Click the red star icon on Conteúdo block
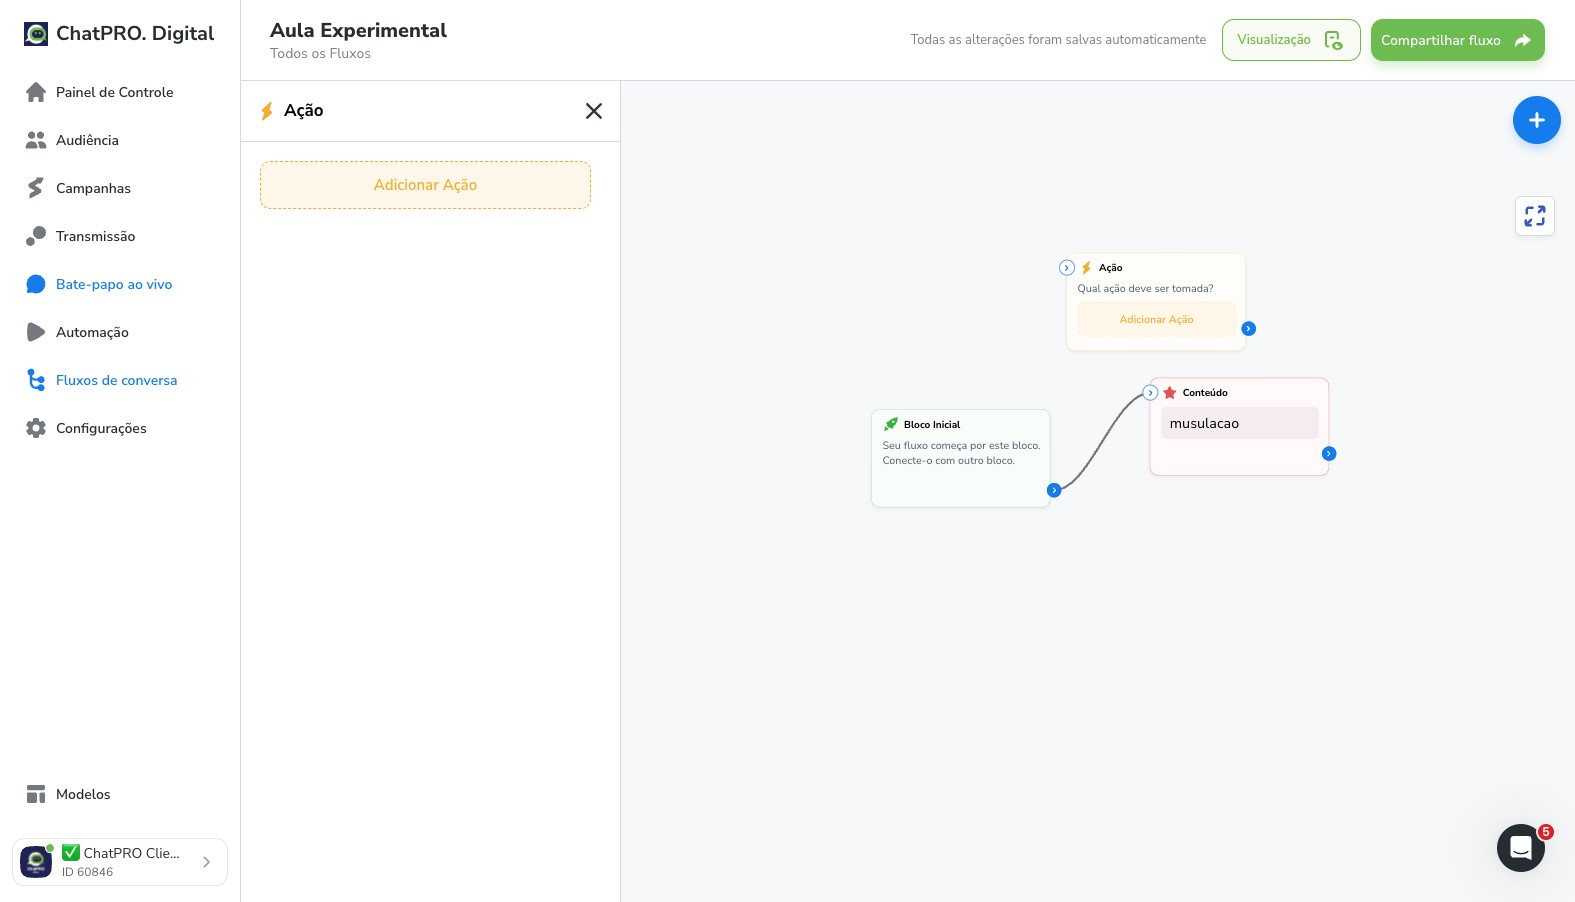The image size is (1575, 902). 1170,393
